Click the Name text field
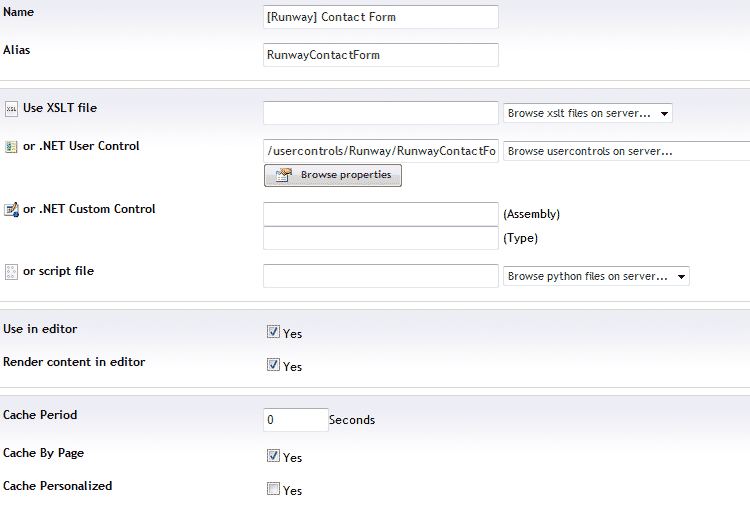 [x=381, y=17]
